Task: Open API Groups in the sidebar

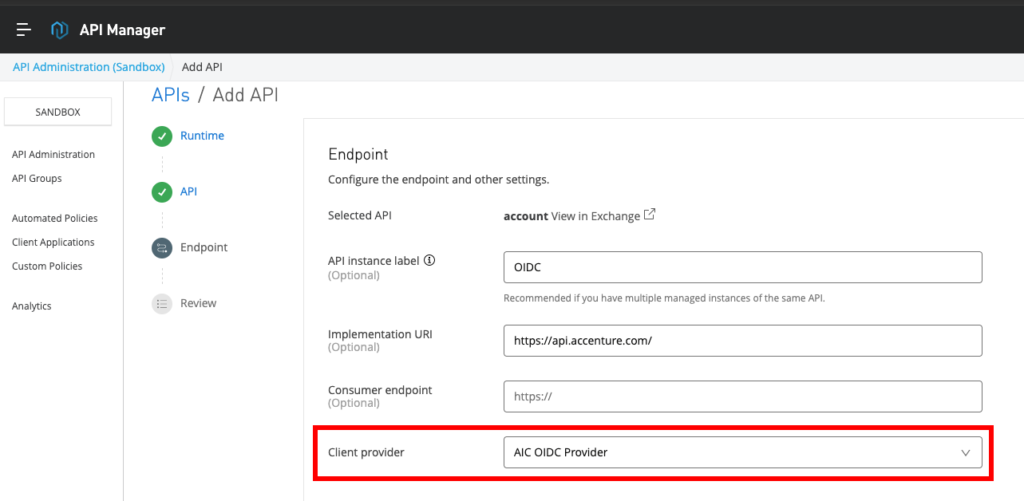Action: coord(37,178)
